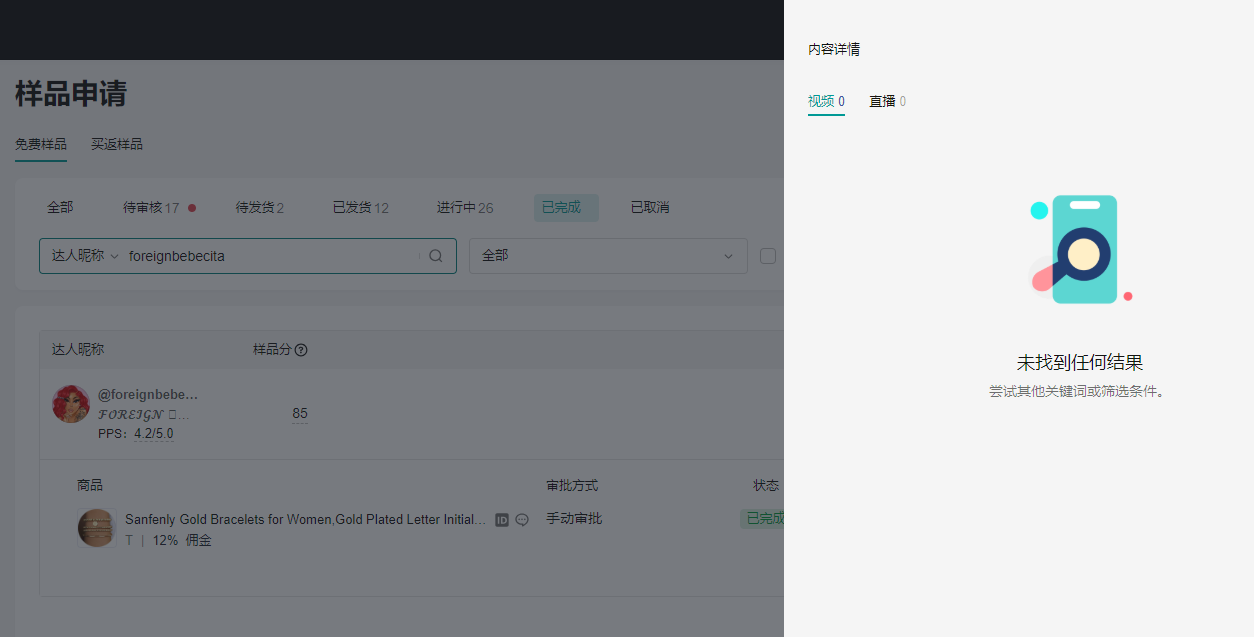Click the search magnifier icon

435,256
